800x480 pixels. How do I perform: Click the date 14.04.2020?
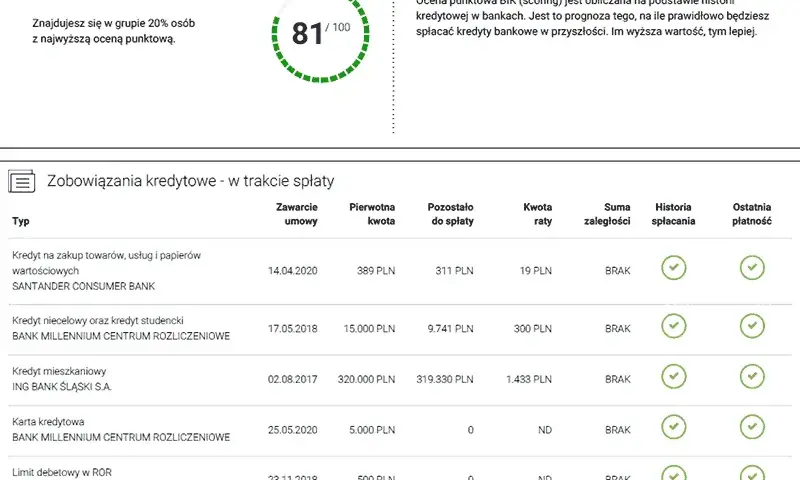293,271
